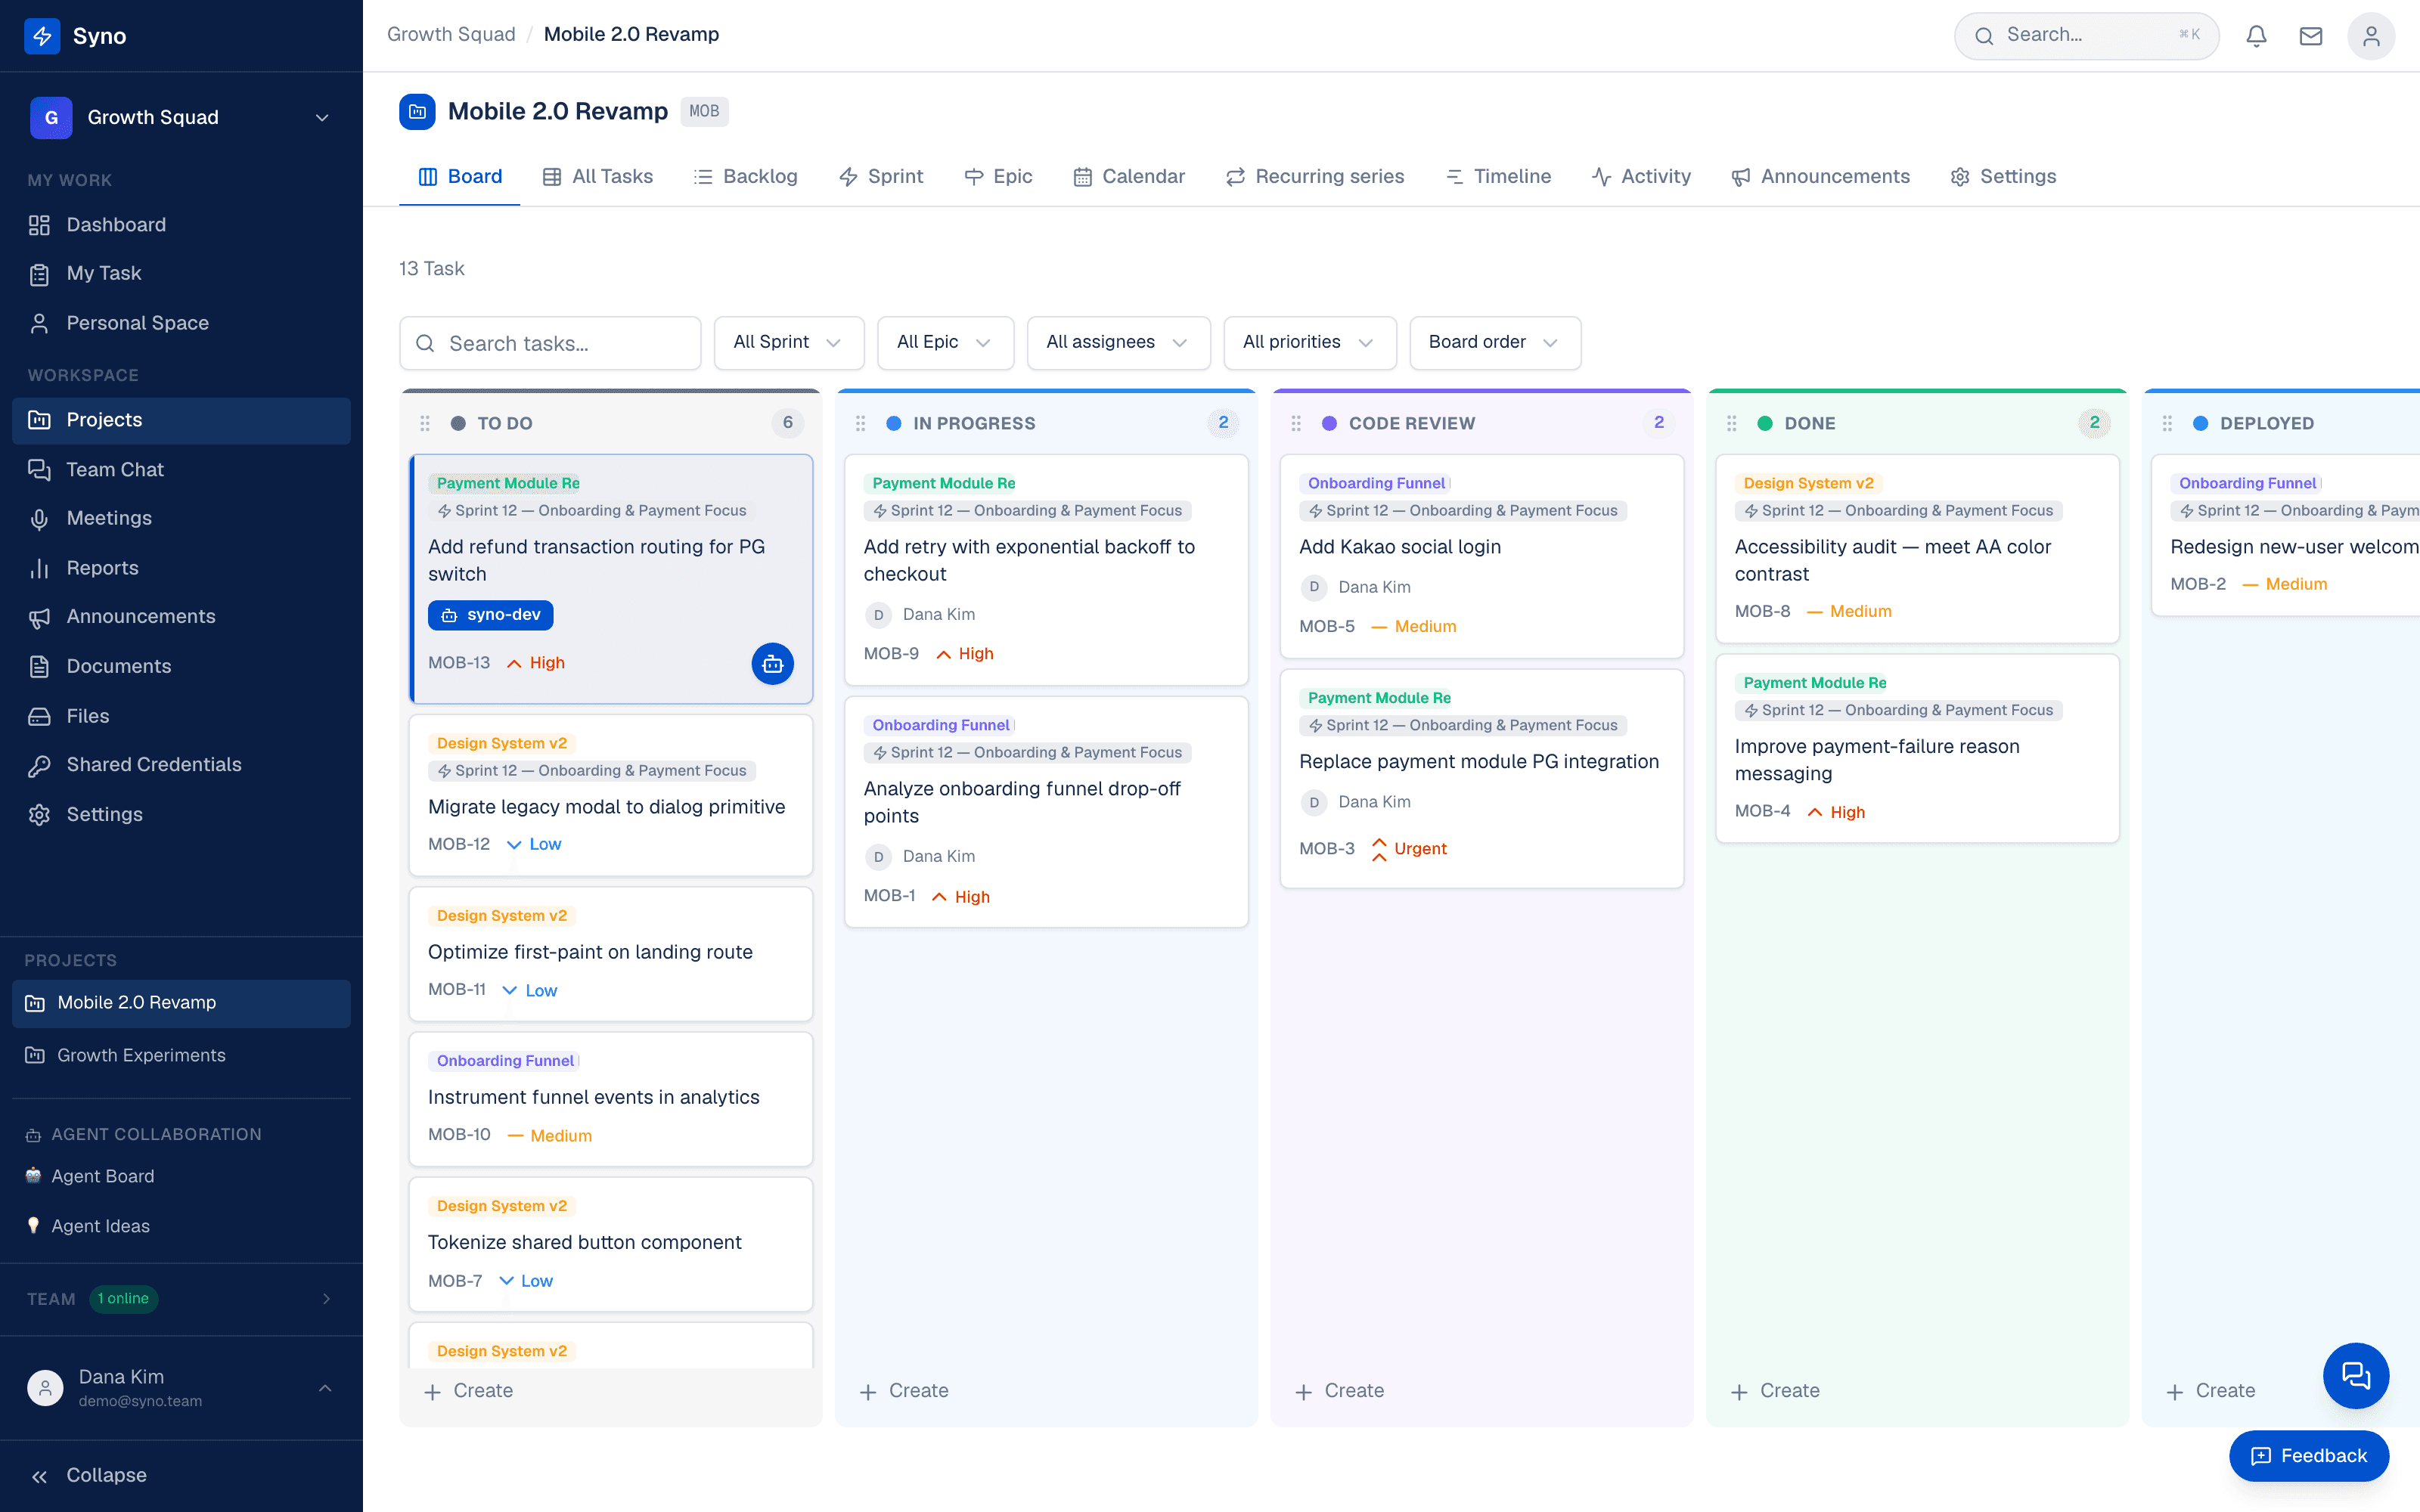Screen dimensions: 2420x1512
Task: Expand the TEAM online section chevron
Action: coord(326,1299)
